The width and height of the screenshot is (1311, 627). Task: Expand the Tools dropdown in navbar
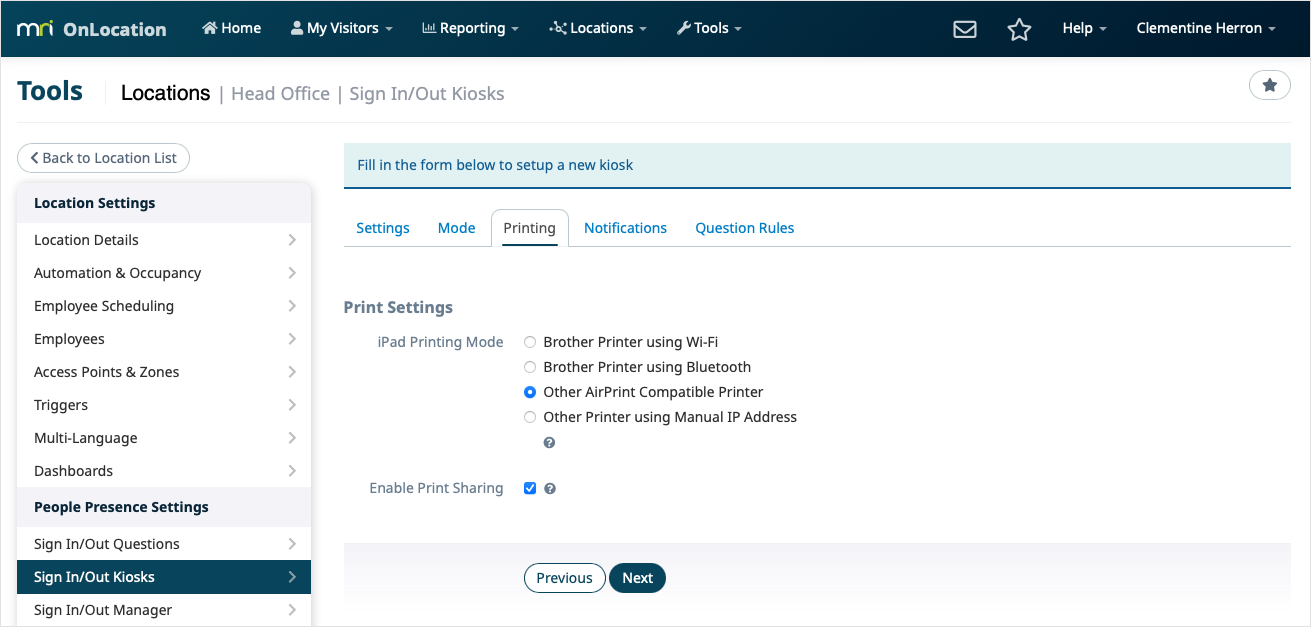[709, 28]
